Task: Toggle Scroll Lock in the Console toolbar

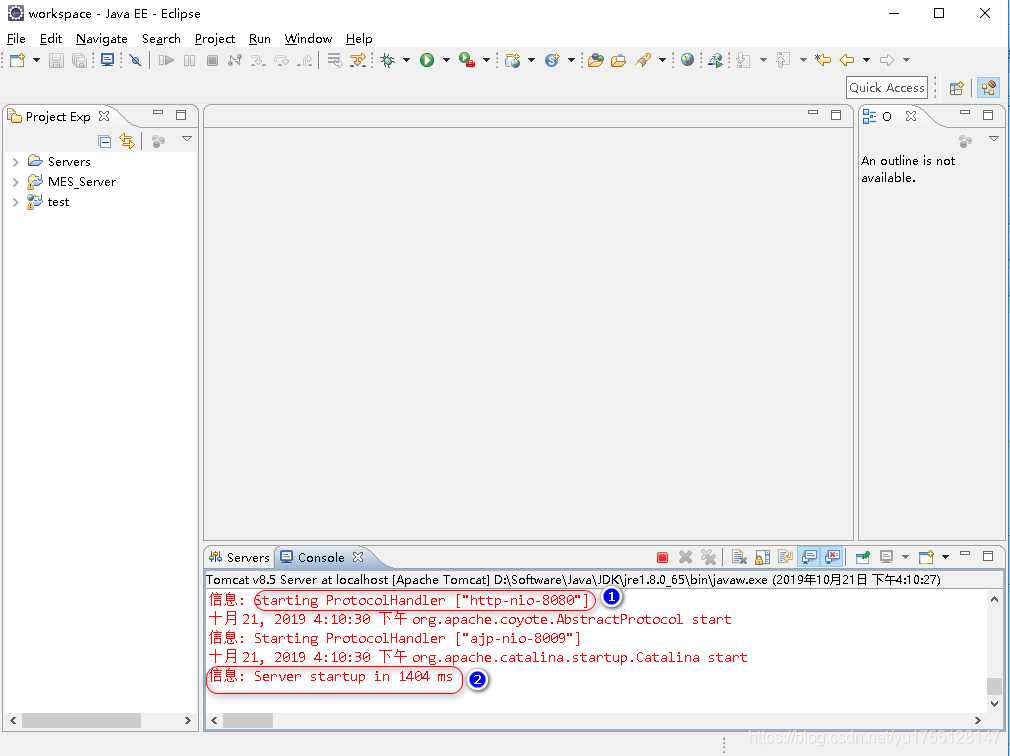Action: coord(762,558)
